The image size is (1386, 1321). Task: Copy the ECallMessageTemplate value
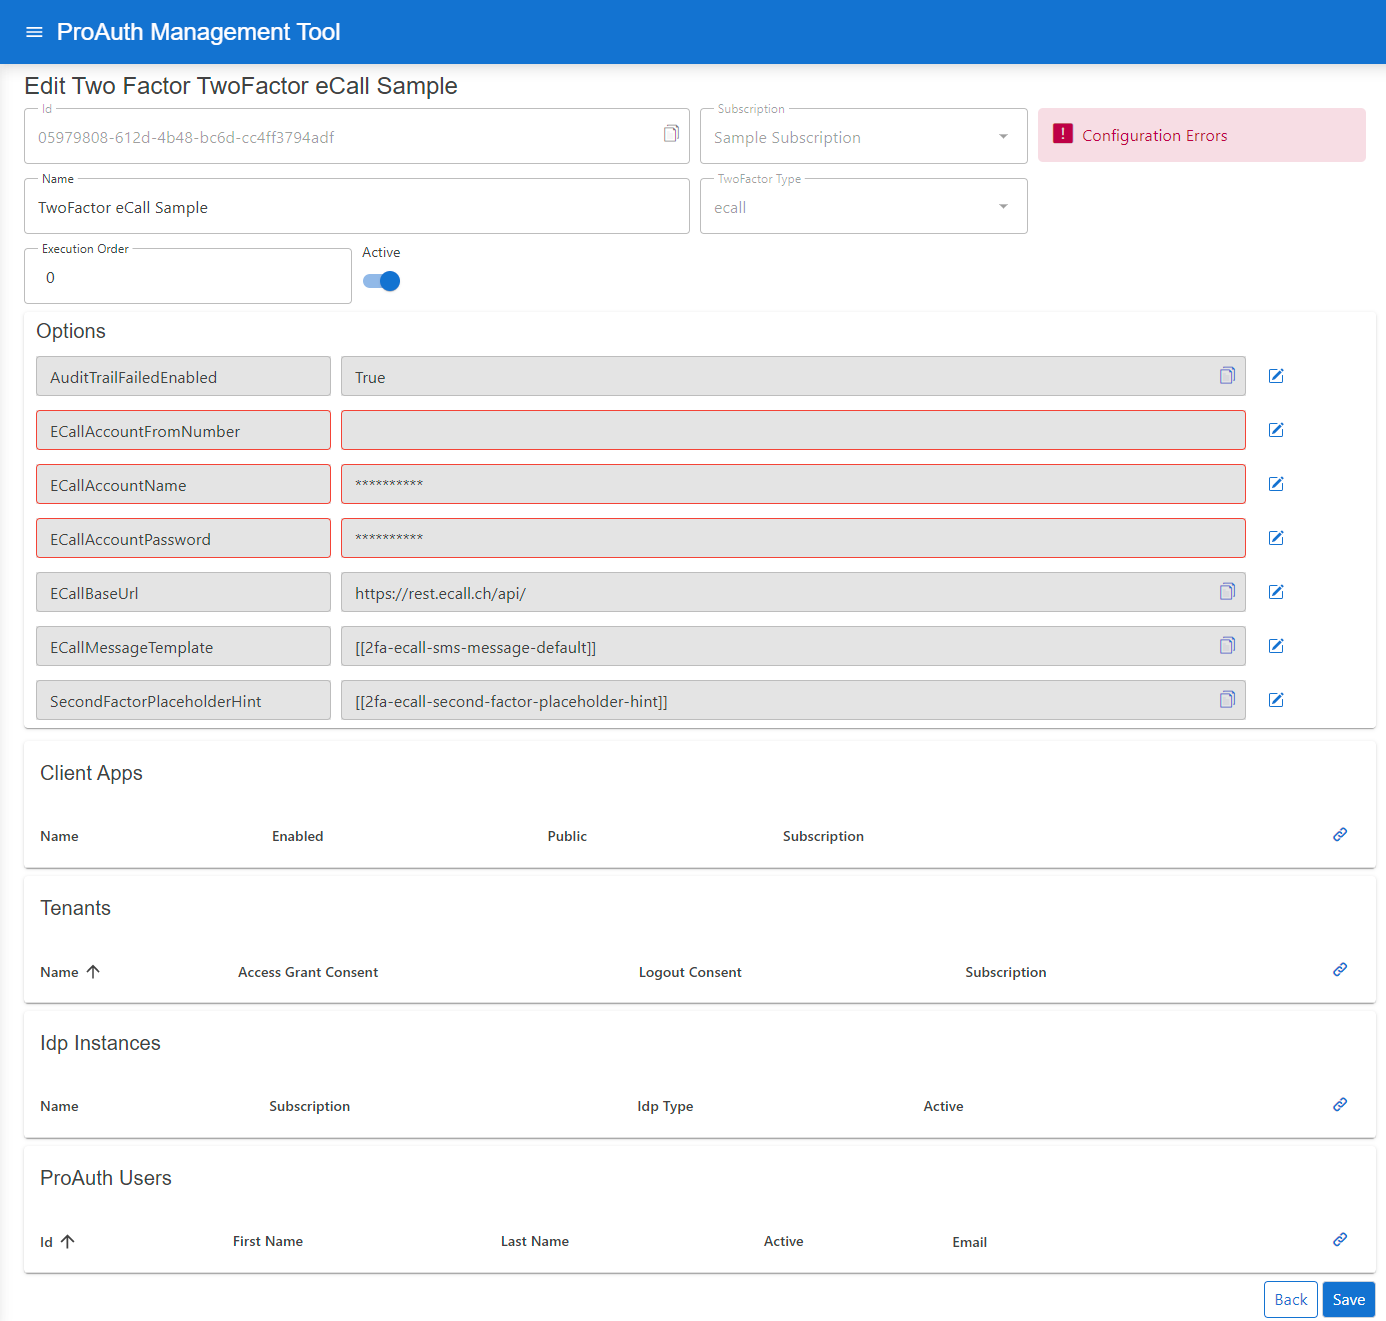(x=1227, y=645)
